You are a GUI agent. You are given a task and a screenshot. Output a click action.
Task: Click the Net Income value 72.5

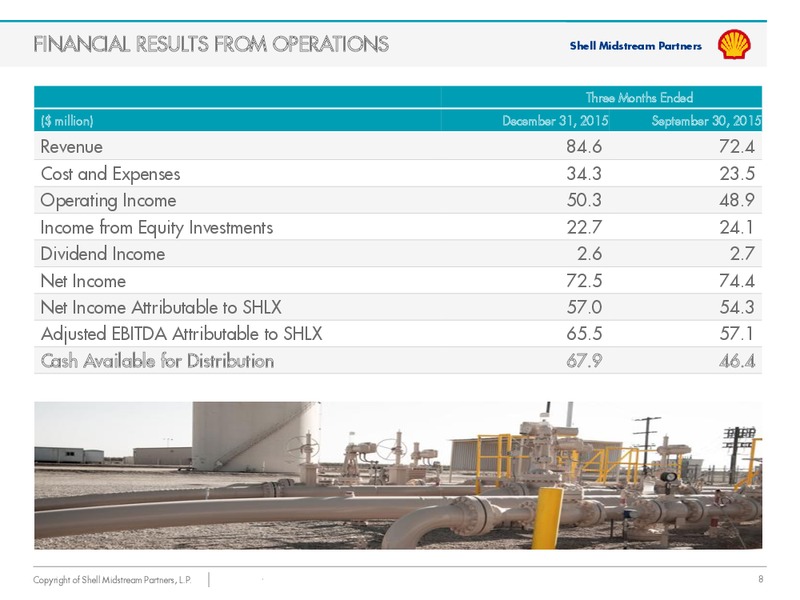(584, 281)
